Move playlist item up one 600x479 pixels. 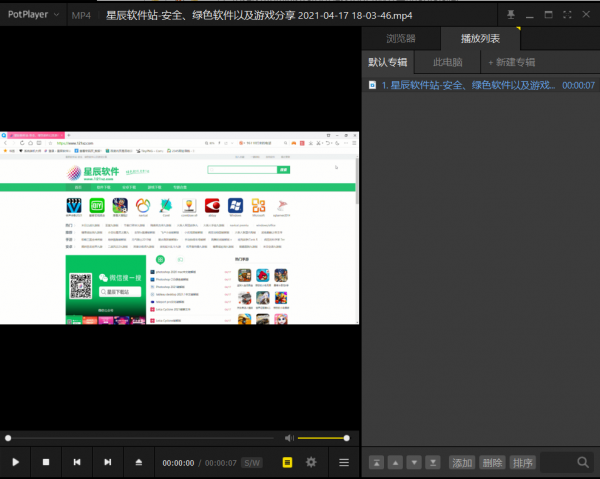click(x=395, y=463)
